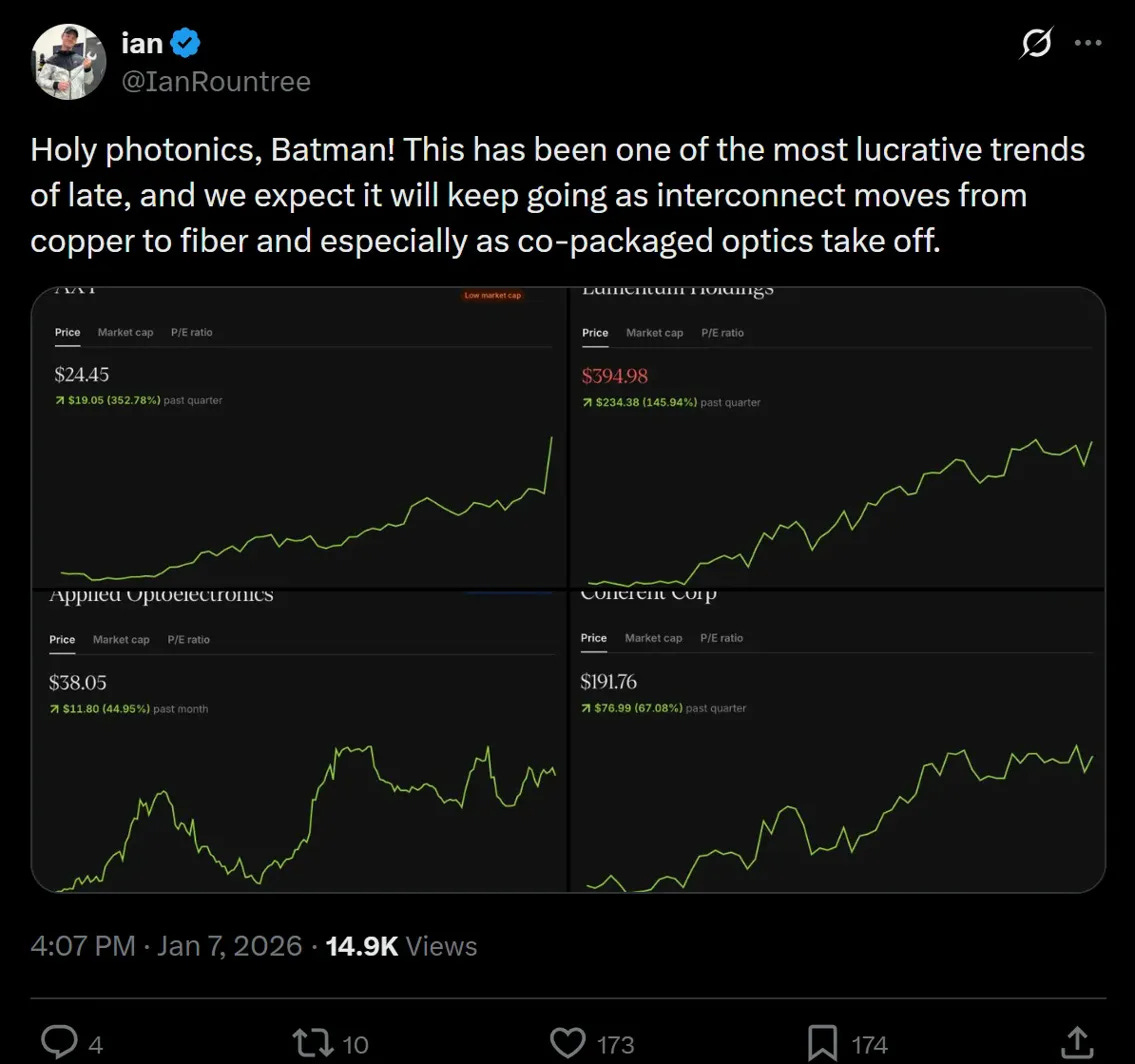Bookmark this post
Viewport: 1135px width, 1064px height.
(822, 1043)
